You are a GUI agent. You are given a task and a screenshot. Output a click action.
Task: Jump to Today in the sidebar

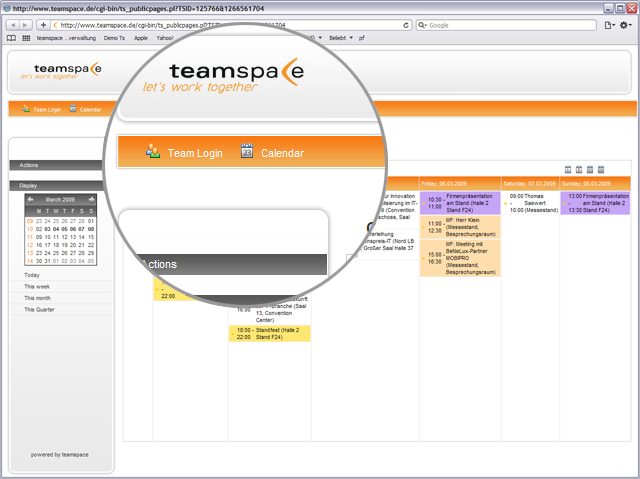point(32,275)
